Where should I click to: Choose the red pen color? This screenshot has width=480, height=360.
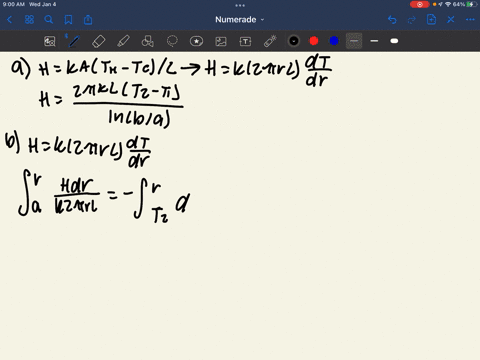coord(314,41)
